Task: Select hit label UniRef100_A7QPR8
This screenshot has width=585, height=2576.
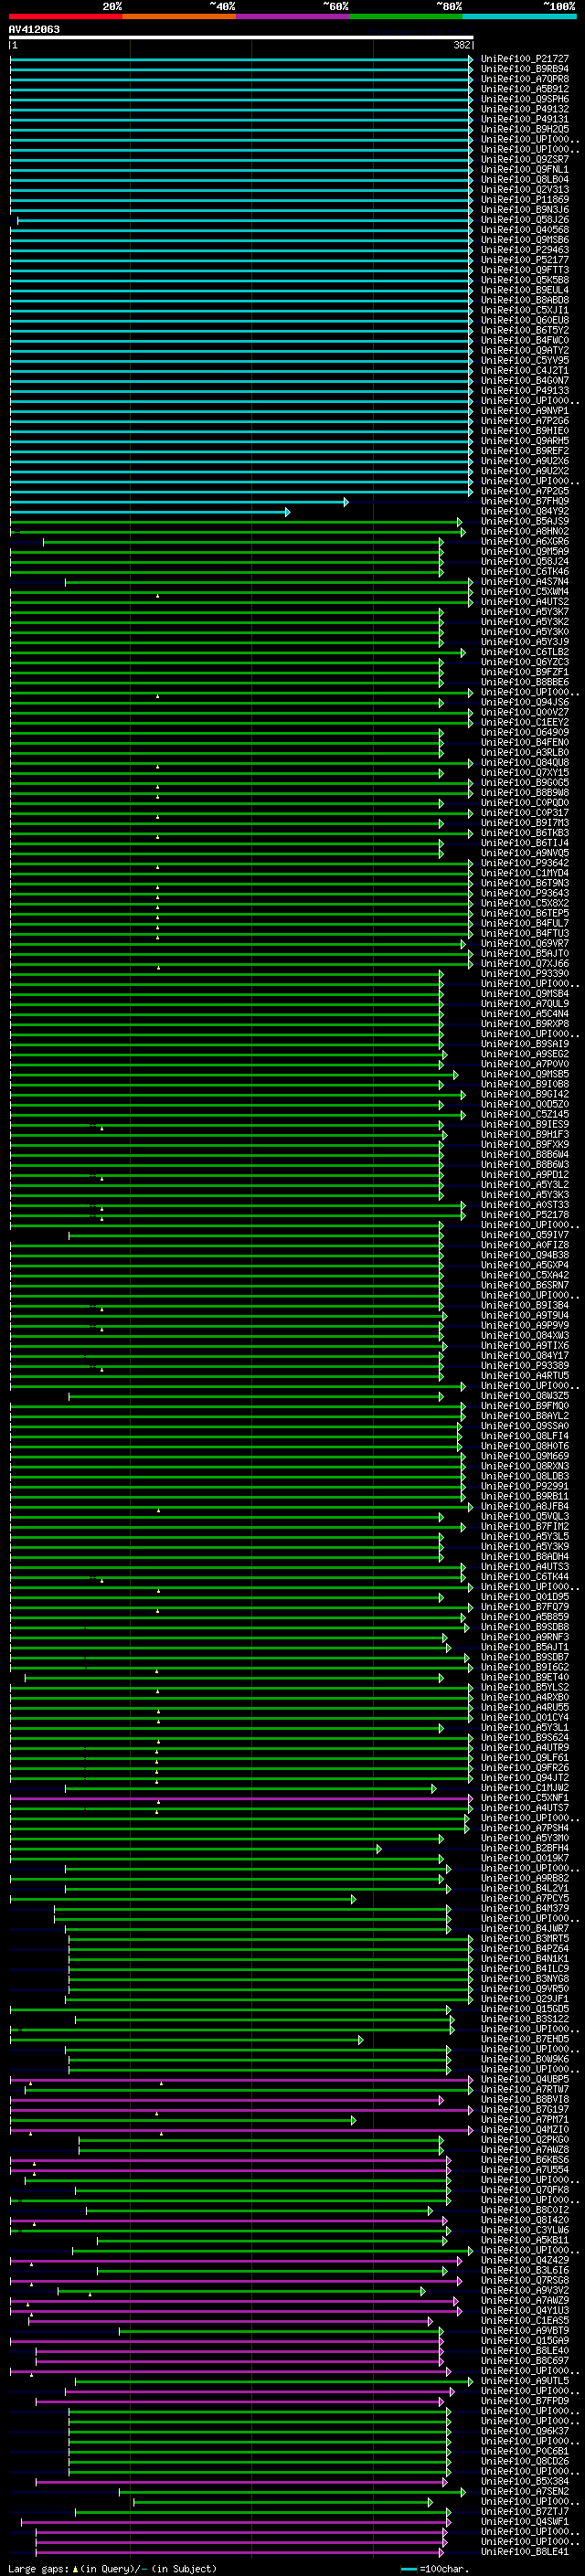Action: (525, 79)
